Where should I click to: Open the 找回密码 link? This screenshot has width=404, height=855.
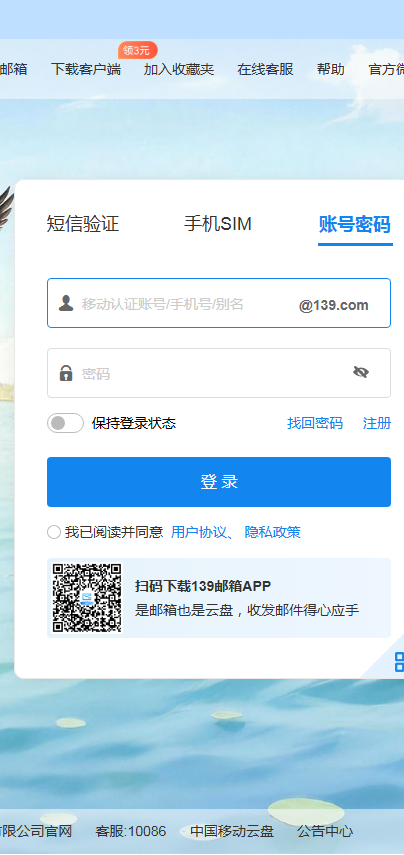click(x=315, y=423)
